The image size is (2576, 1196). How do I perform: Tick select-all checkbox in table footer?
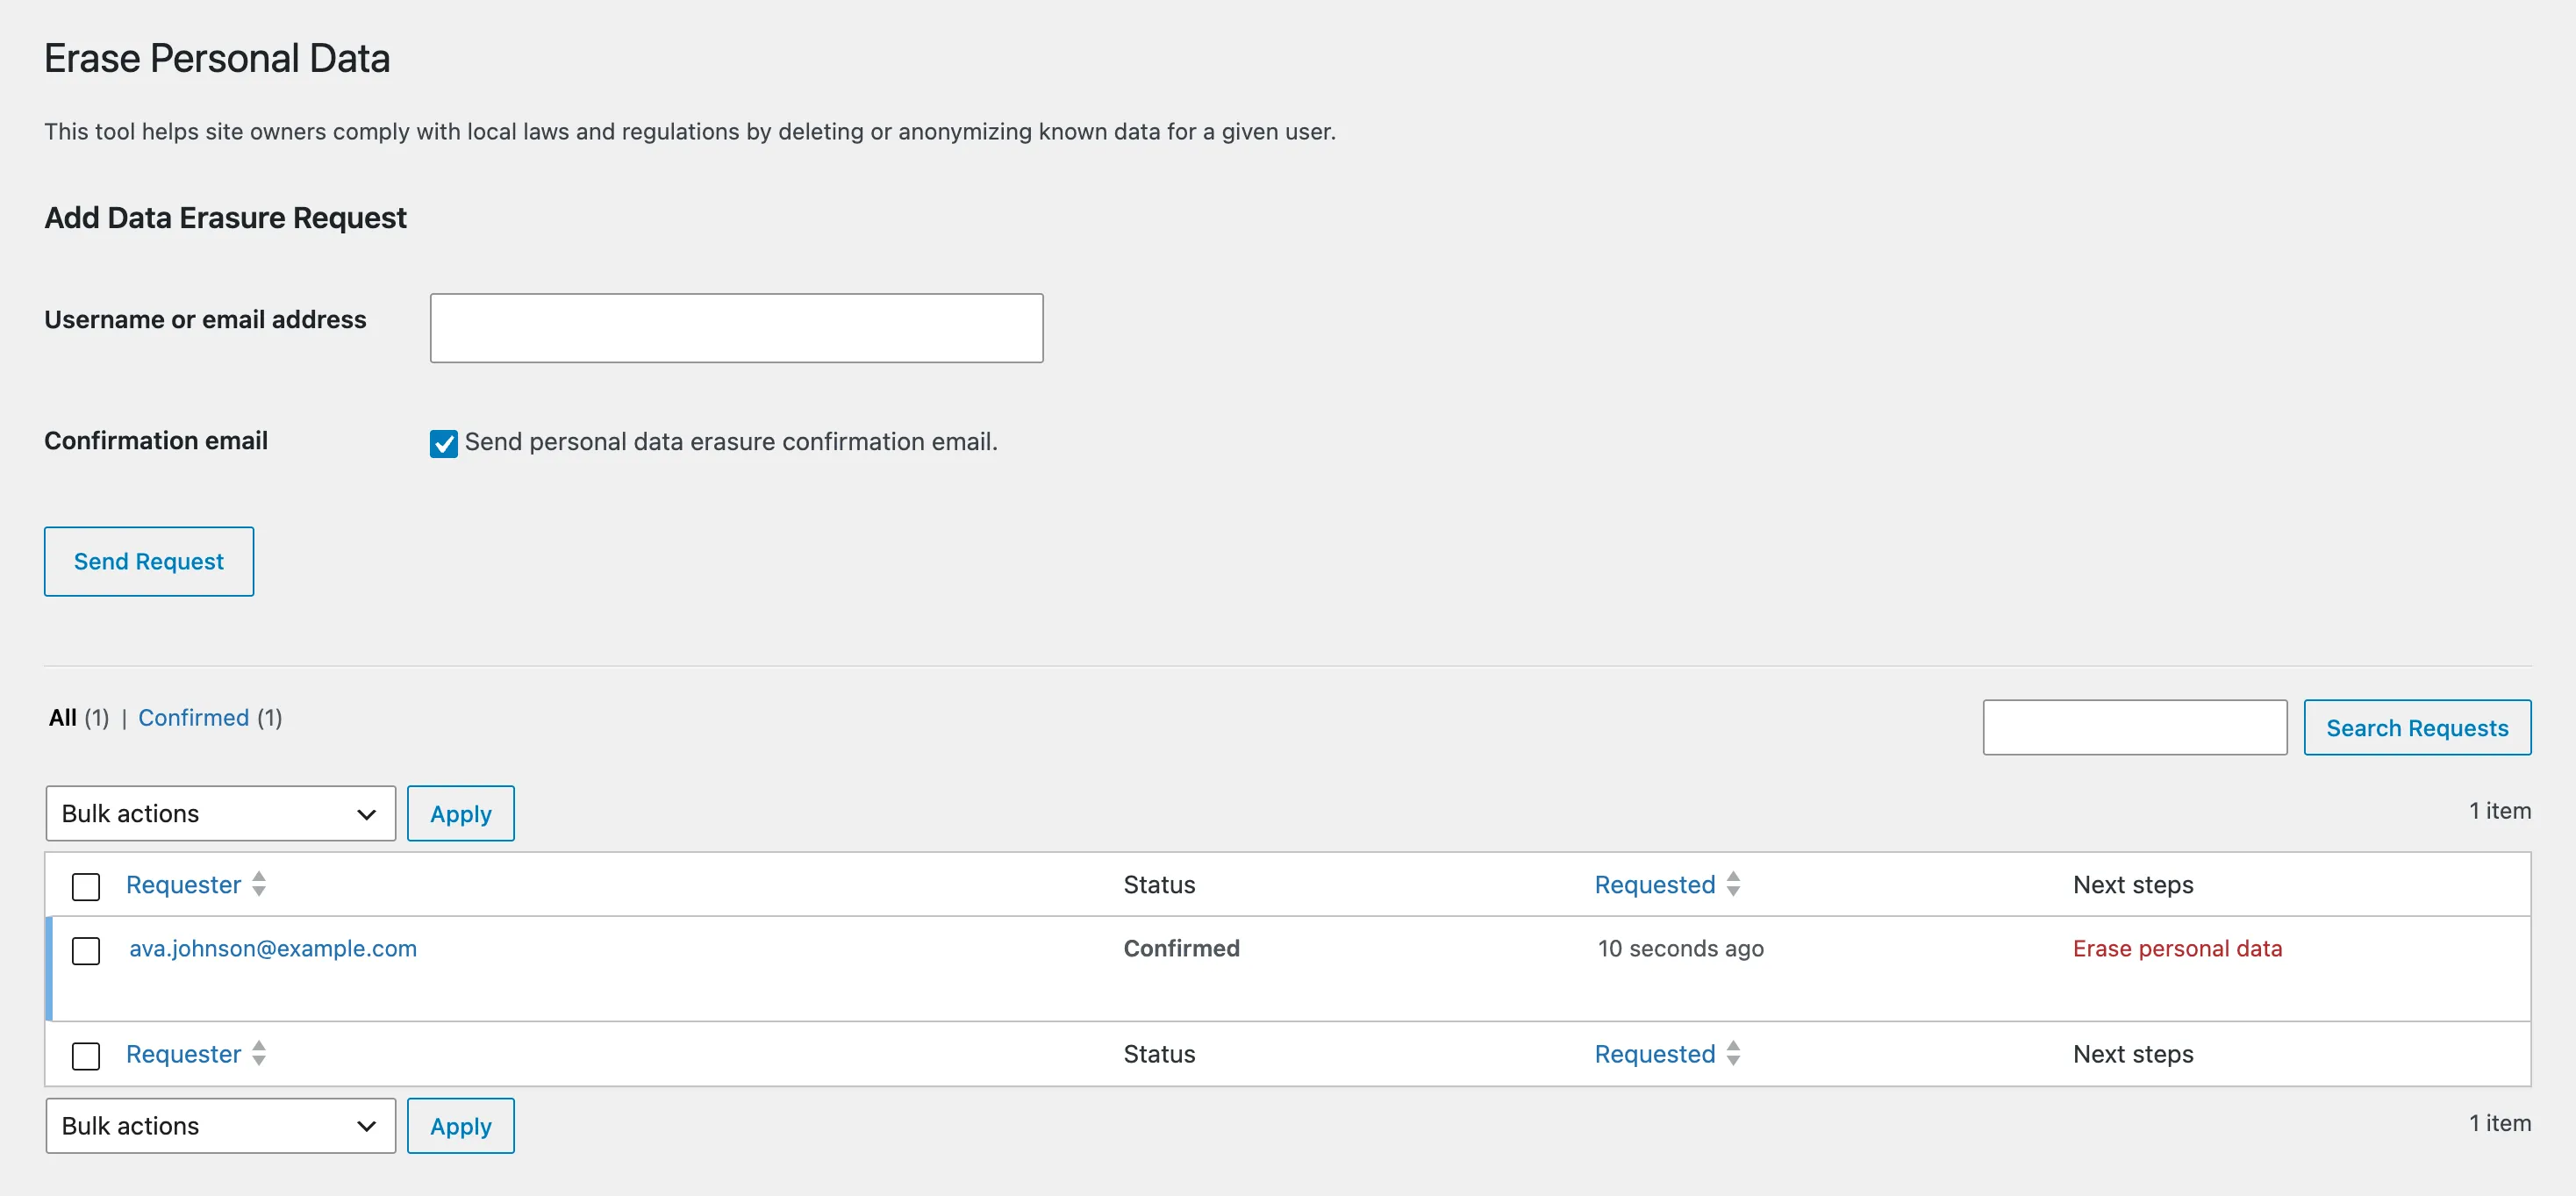(86, 1056)
